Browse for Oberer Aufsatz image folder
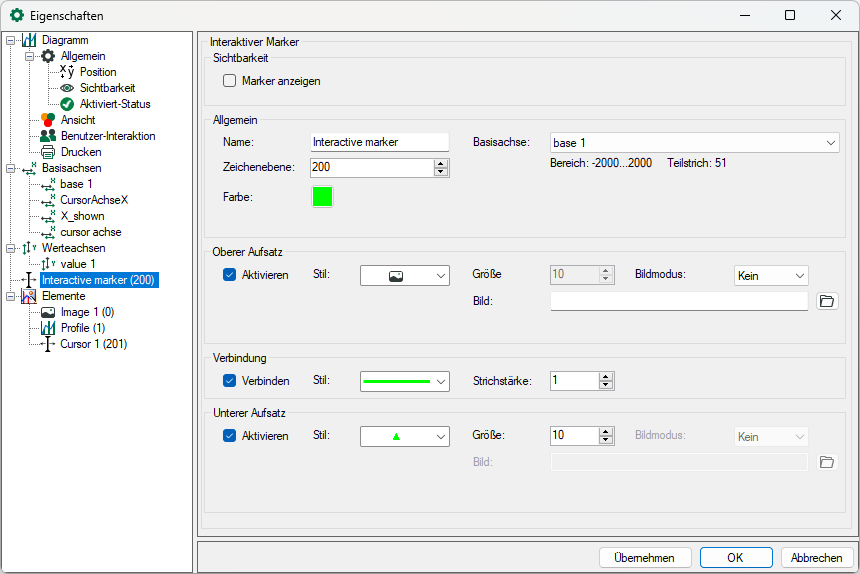 click(826, 301)
